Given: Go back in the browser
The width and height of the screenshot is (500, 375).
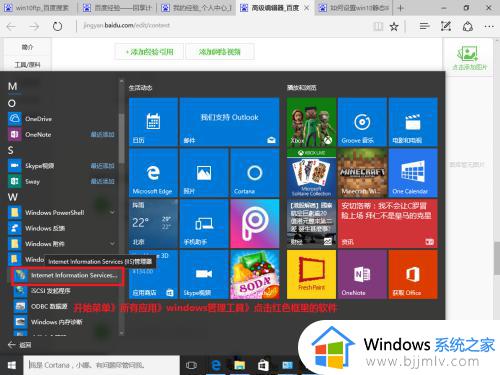Looking at the screenshot, I should 11,26.
